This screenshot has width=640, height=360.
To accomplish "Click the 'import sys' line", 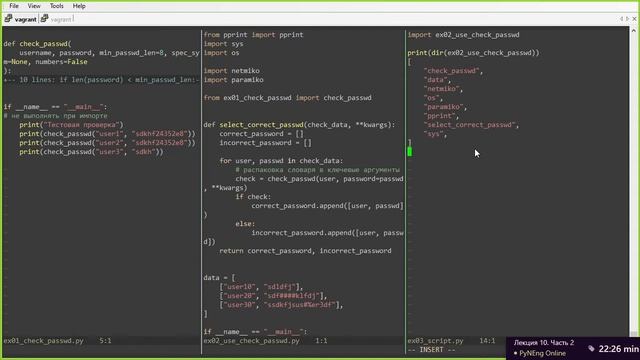I will [223, 44].
